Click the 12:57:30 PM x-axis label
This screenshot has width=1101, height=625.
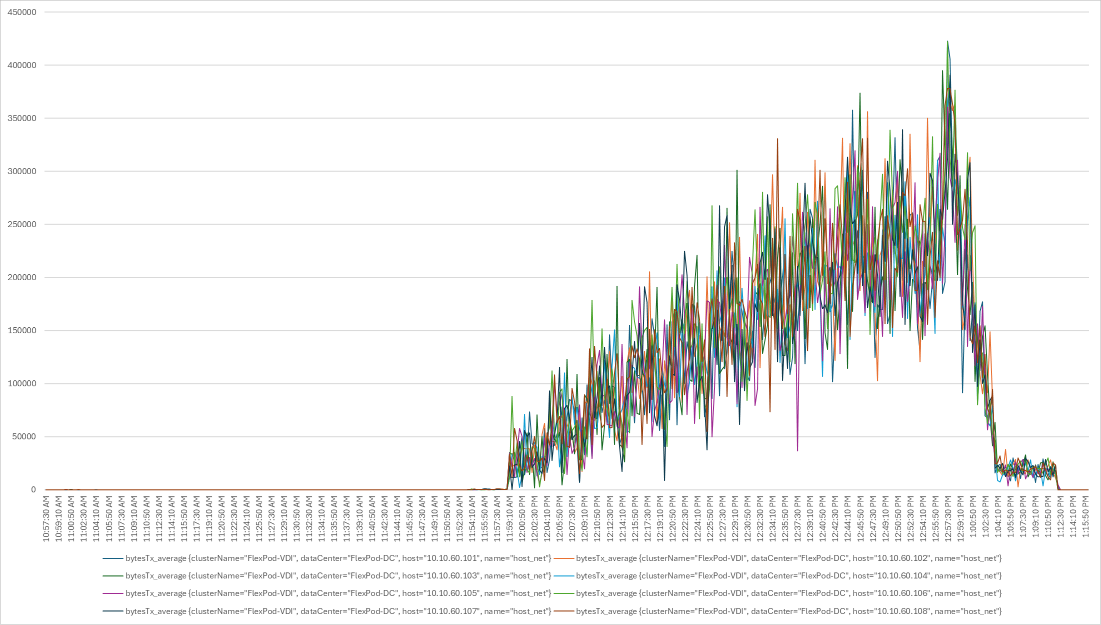(x=949, y=518)
